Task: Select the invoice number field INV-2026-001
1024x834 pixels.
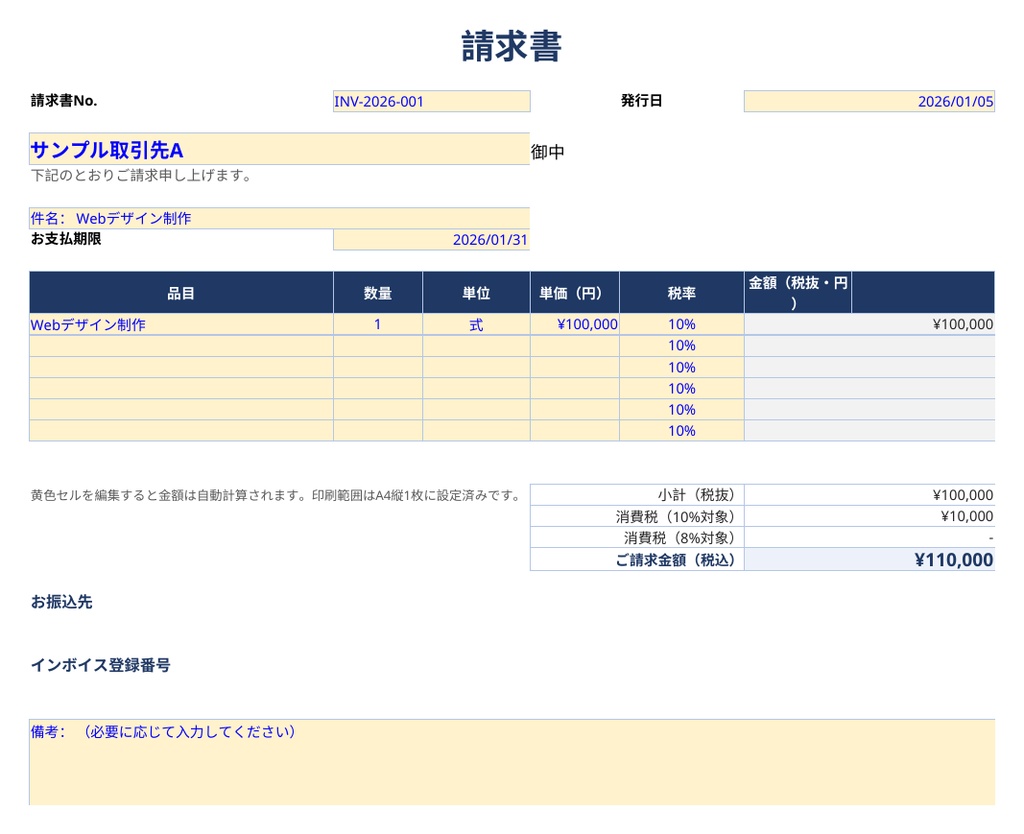Action: point(432,101)
